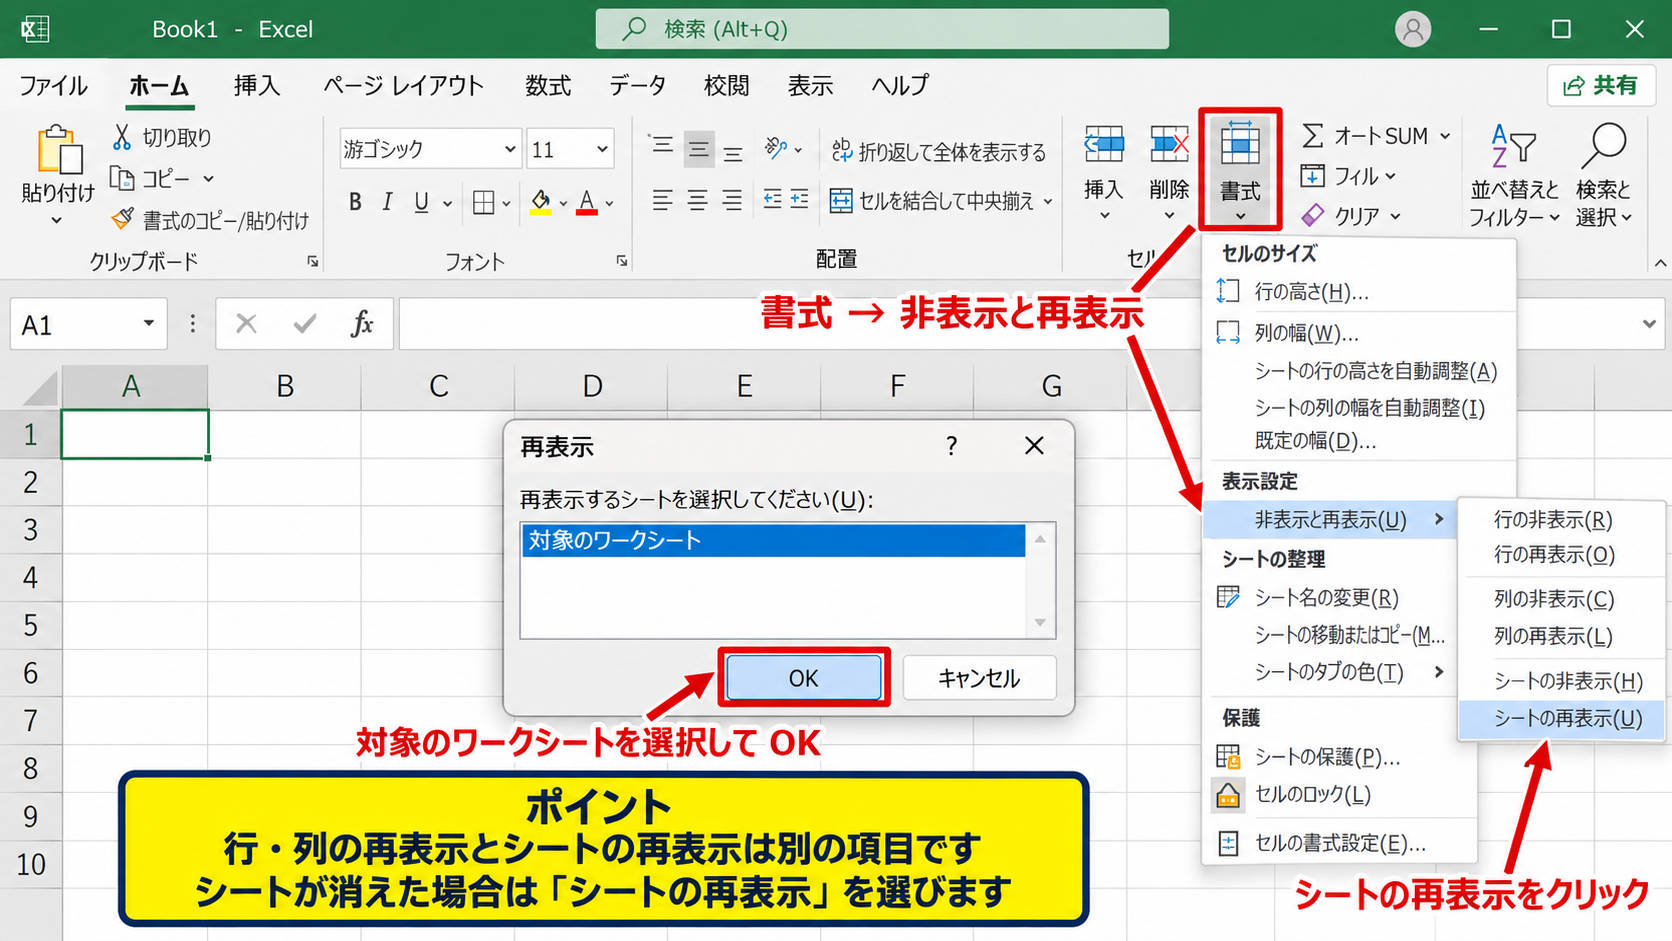This screenshot has height=941, width=1672.
Task: Open the font size 11 dropdown
Action: tap(602, 149)
